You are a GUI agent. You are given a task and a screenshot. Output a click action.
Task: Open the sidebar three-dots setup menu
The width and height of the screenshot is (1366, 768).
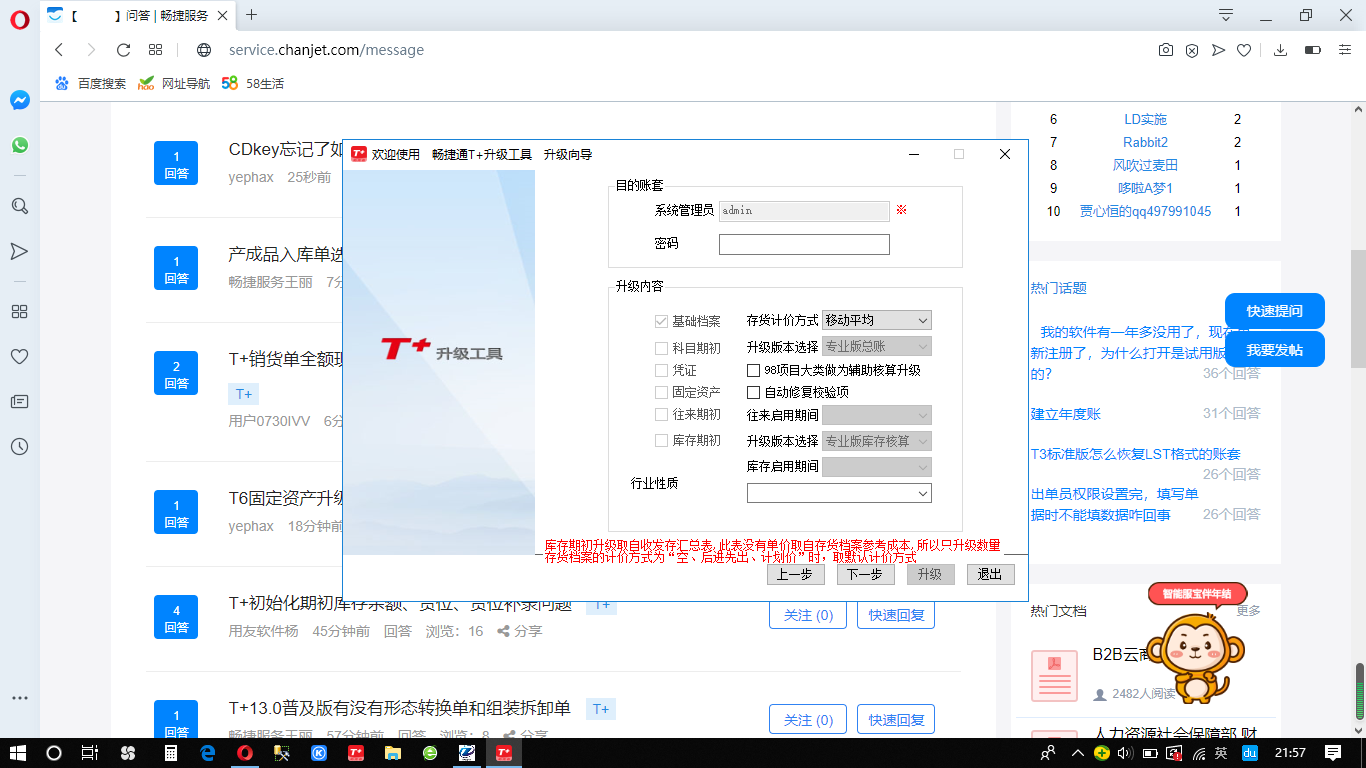[19, 698]
